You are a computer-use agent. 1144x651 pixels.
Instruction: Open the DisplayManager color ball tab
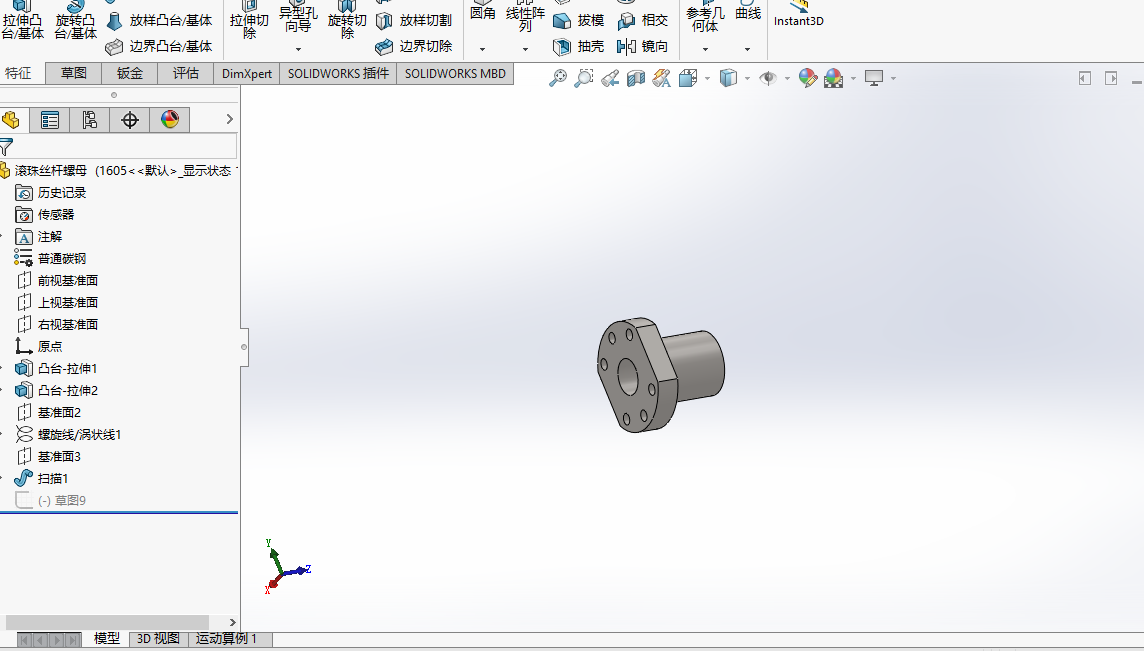(170, 120)
